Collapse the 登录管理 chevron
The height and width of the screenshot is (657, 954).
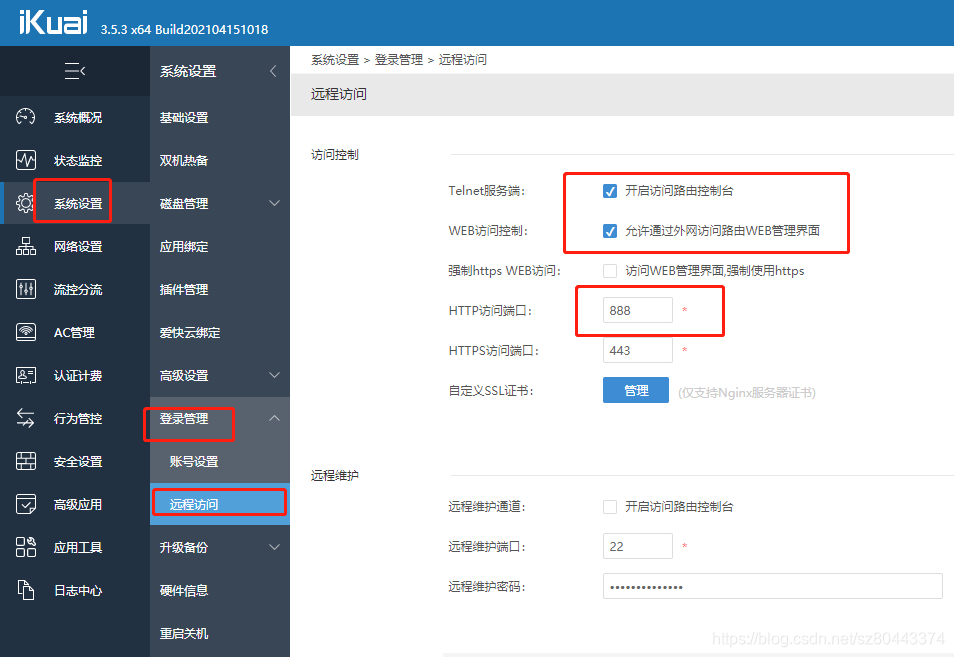tap(274, 418)
